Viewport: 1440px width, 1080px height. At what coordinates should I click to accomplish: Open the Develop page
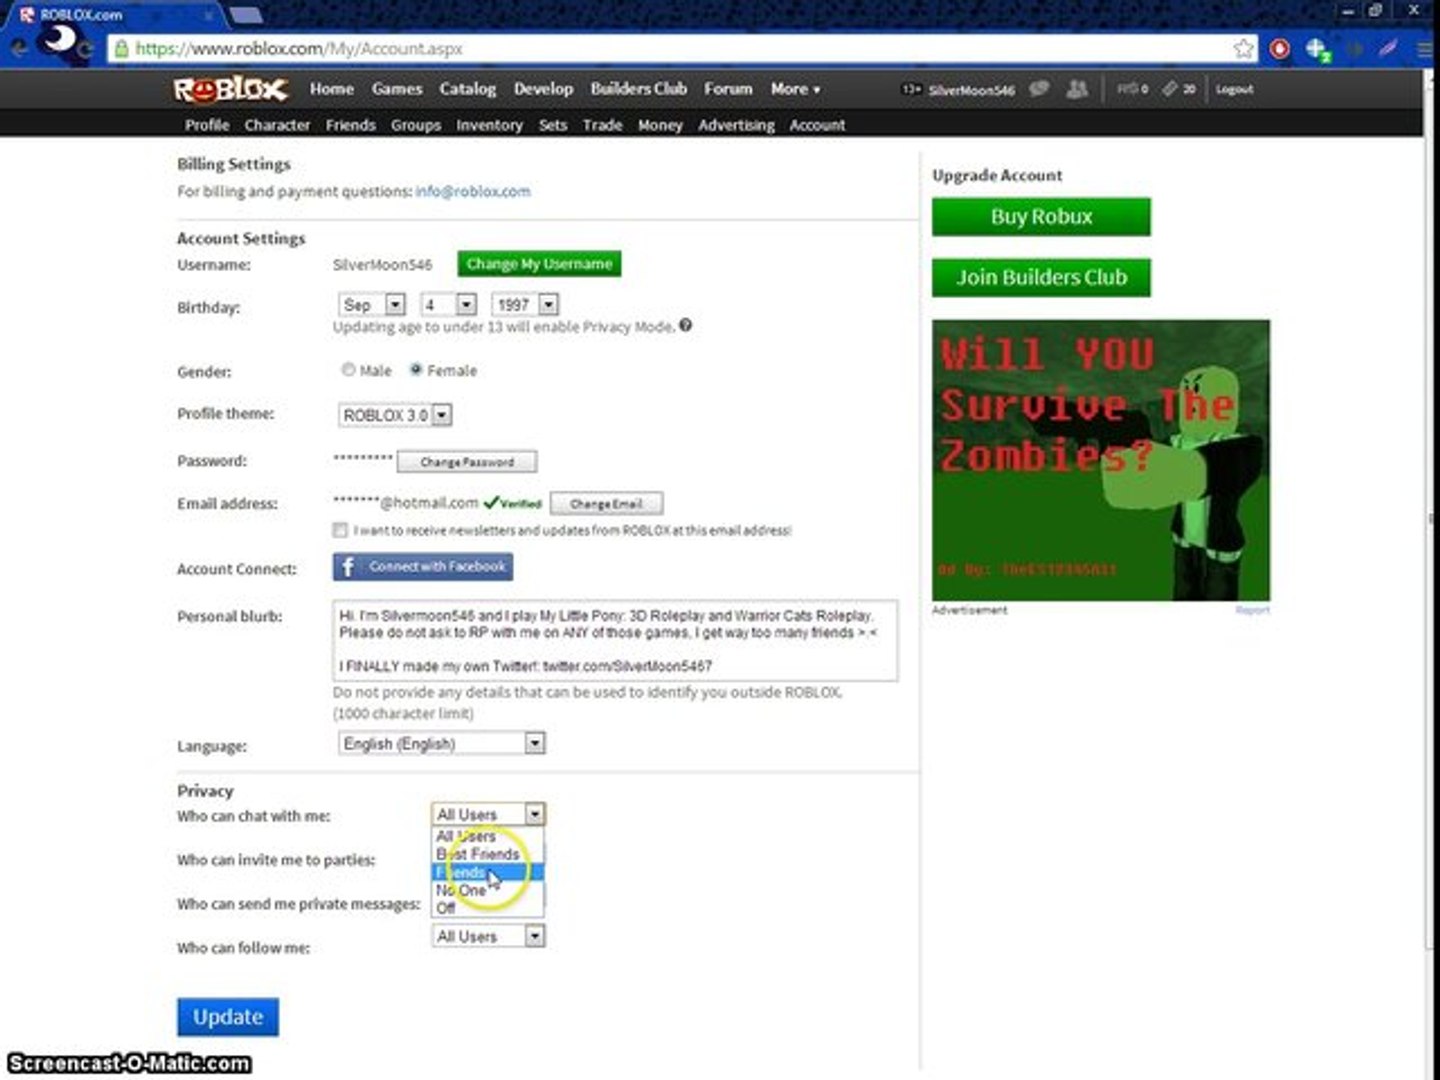point(544,89)
